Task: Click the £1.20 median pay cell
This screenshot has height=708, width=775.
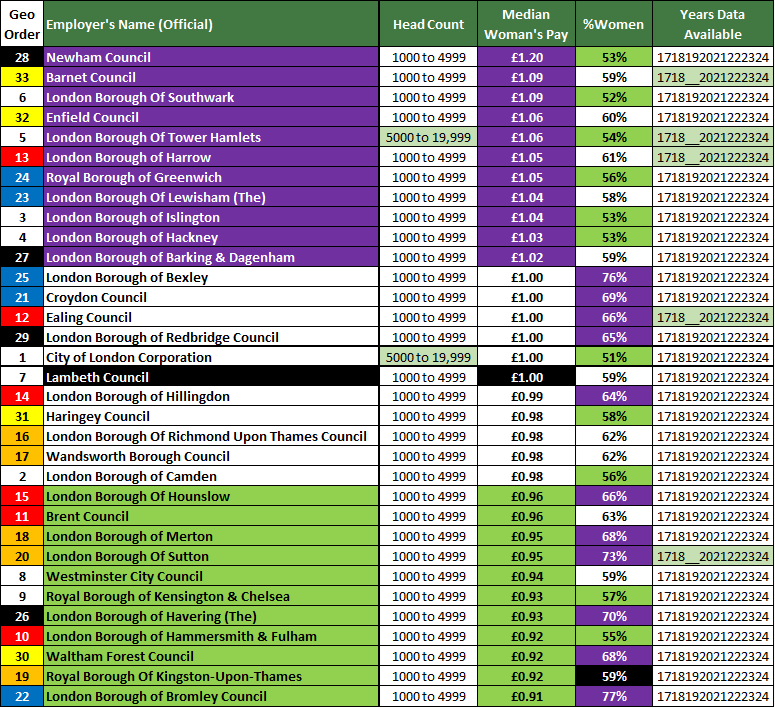Action: (527, 57)
